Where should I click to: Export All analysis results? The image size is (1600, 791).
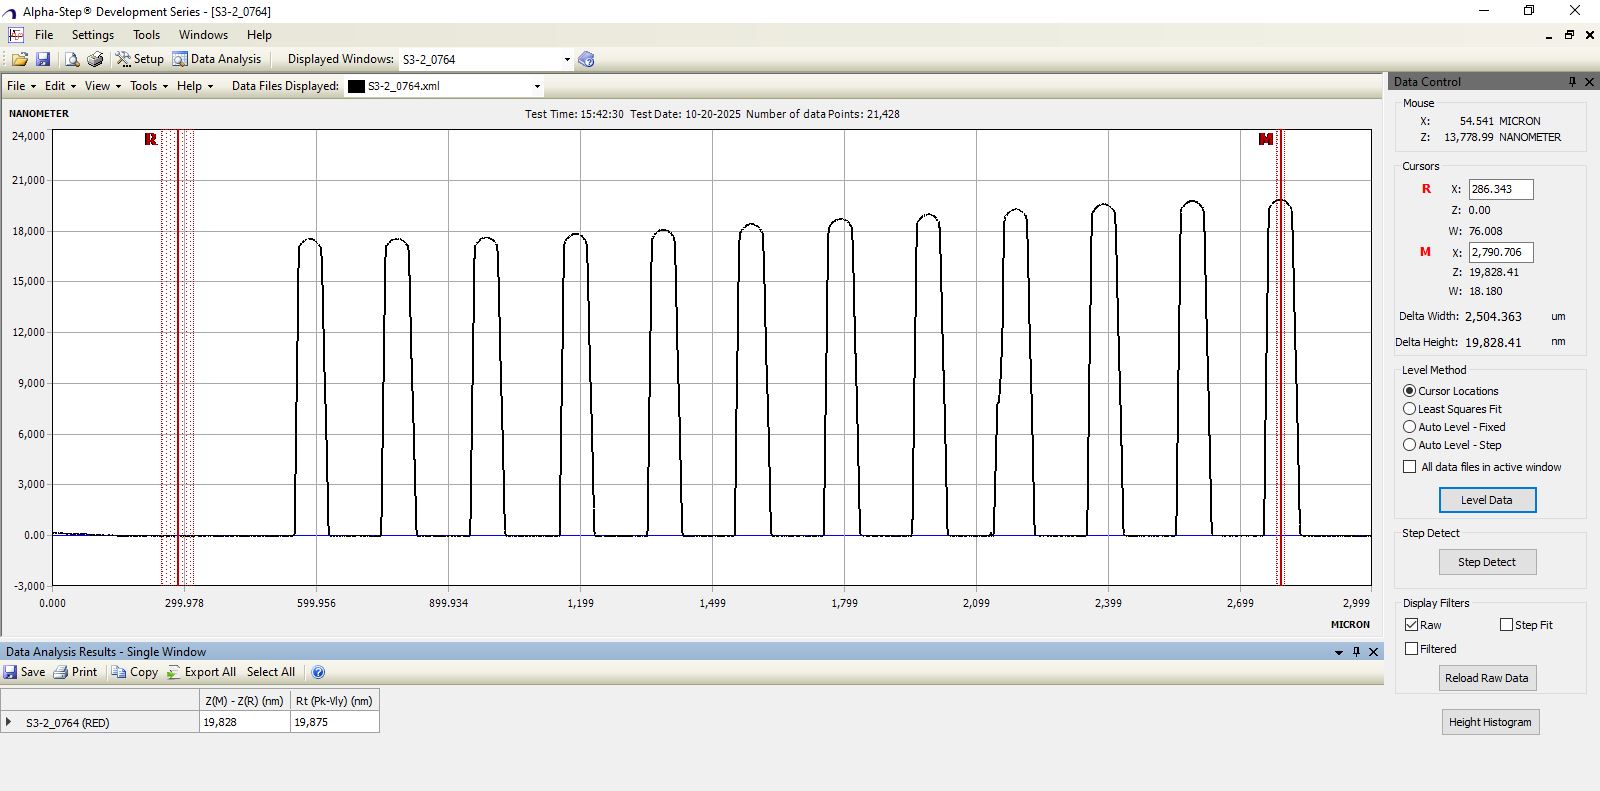pos(201,672)
